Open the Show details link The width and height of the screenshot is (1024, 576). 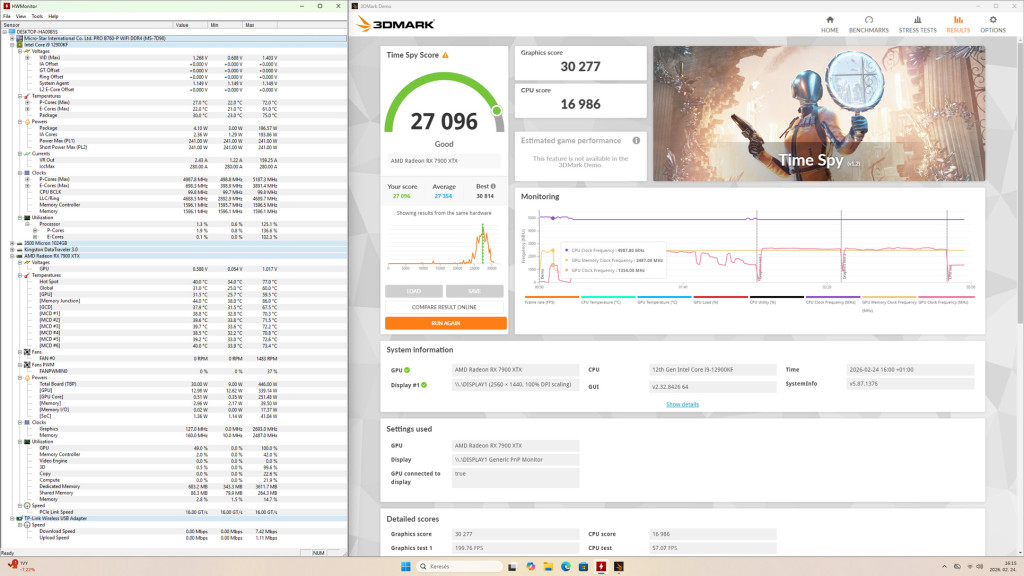coord(682,404)
